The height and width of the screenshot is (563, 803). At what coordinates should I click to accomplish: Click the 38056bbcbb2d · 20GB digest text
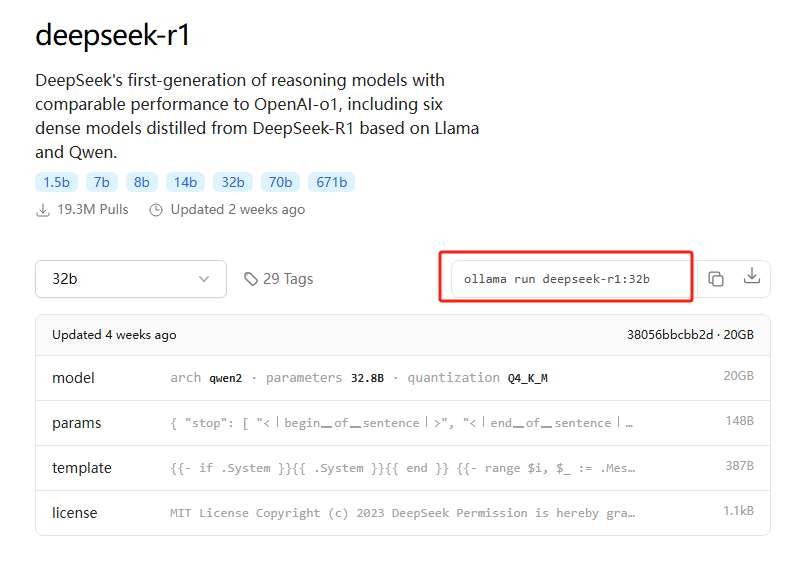[690, 335]
